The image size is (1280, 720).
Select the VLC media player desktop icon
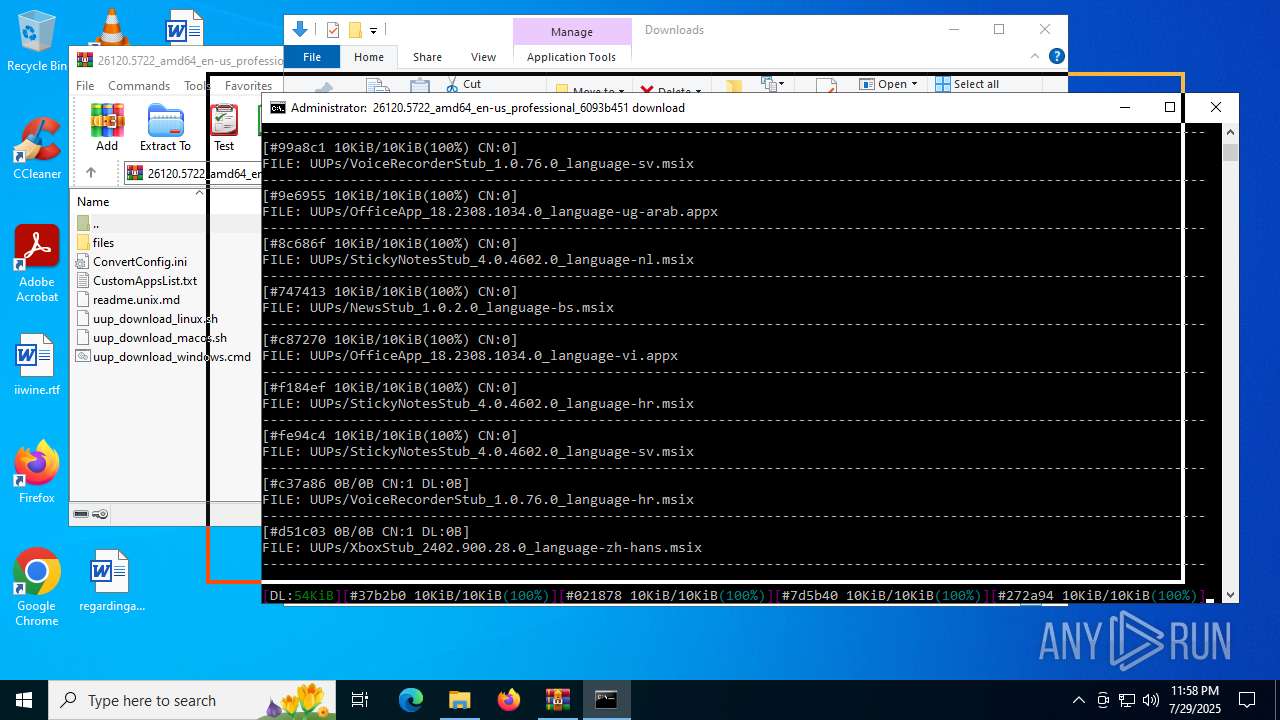point(111,26)
